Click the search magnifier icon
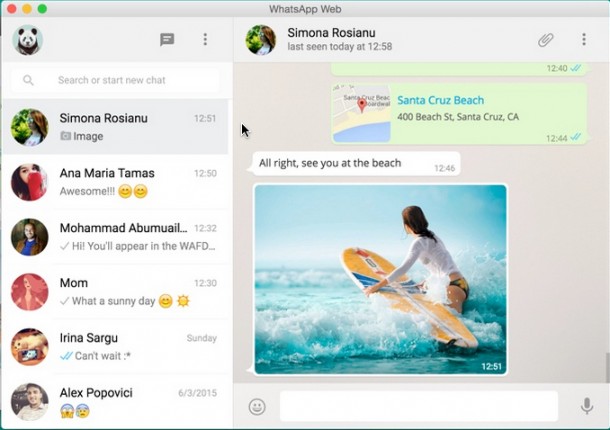The height and width of the screenshot is (430, 610). coord(28,80)
